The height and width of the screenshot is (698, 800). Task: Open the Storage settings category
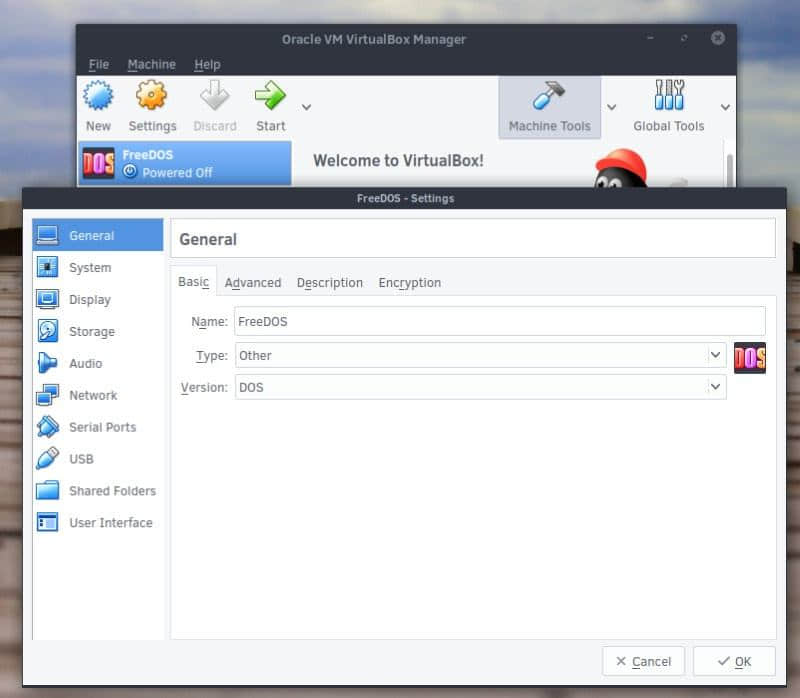click(x=98, y=331)
